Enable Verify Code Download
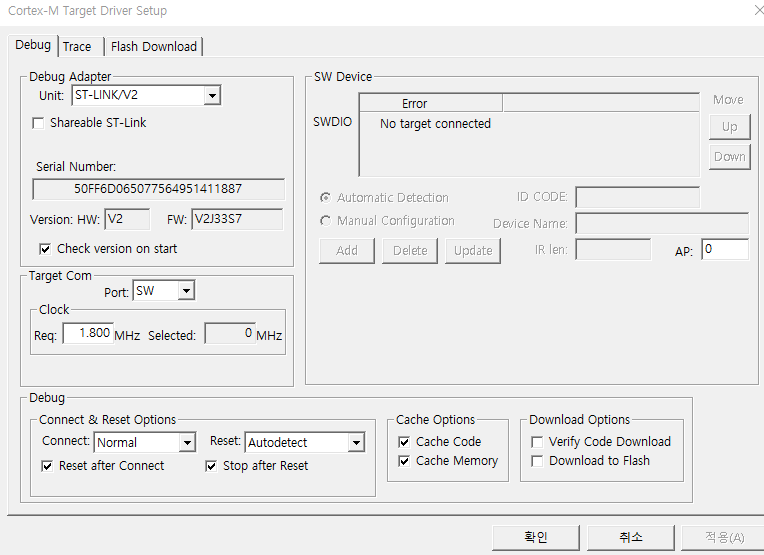This screenshot has width=764, height=555. (x=537, y=442)
